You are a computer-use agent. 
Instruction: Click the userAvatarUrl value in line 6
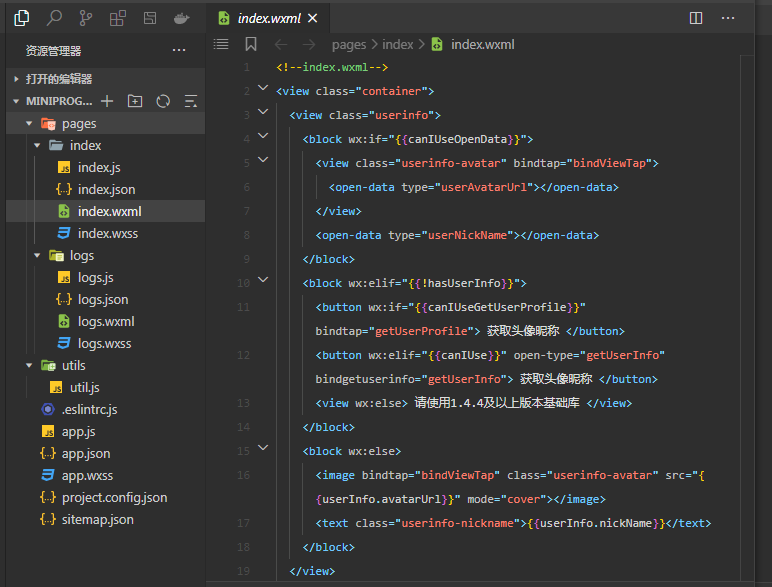click(x=483, y=187)
